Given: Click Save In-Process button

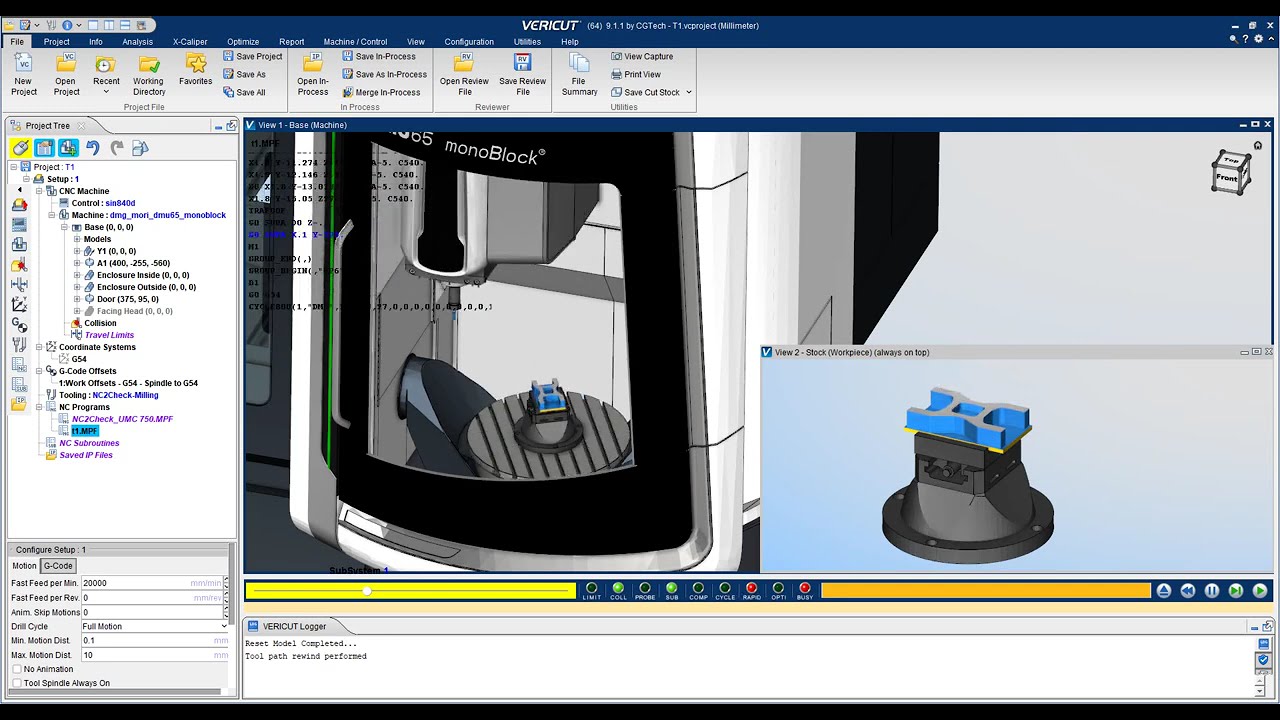Looking at the screenshot, I should point(378,56).
